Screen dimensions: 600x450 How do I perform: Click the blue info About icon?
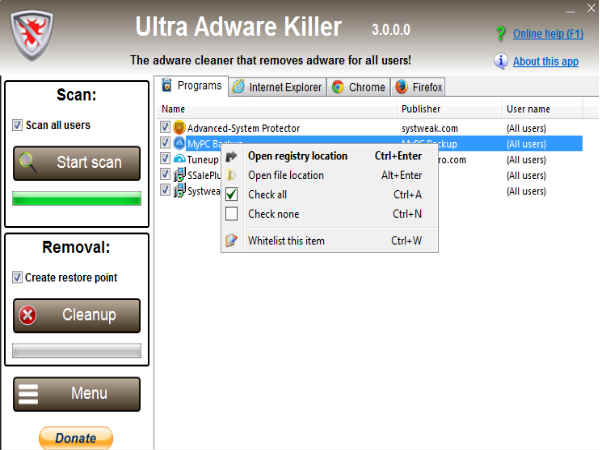click(x=500, y=61)
